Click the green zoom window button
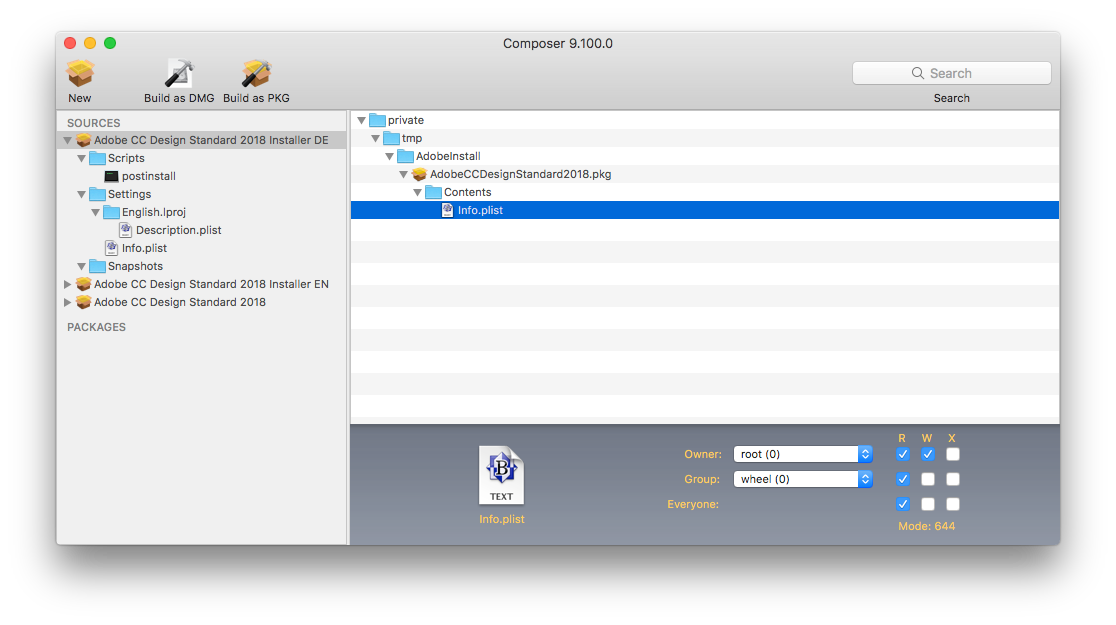 coord(110,43)
